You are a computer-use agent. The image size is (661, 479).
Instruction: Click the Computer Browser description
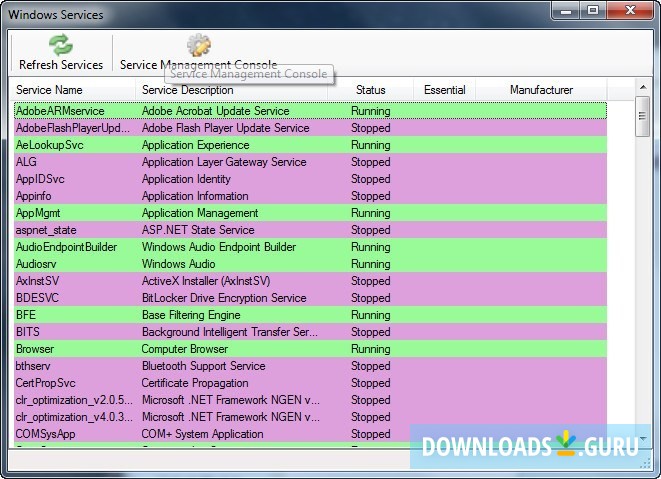185,349
